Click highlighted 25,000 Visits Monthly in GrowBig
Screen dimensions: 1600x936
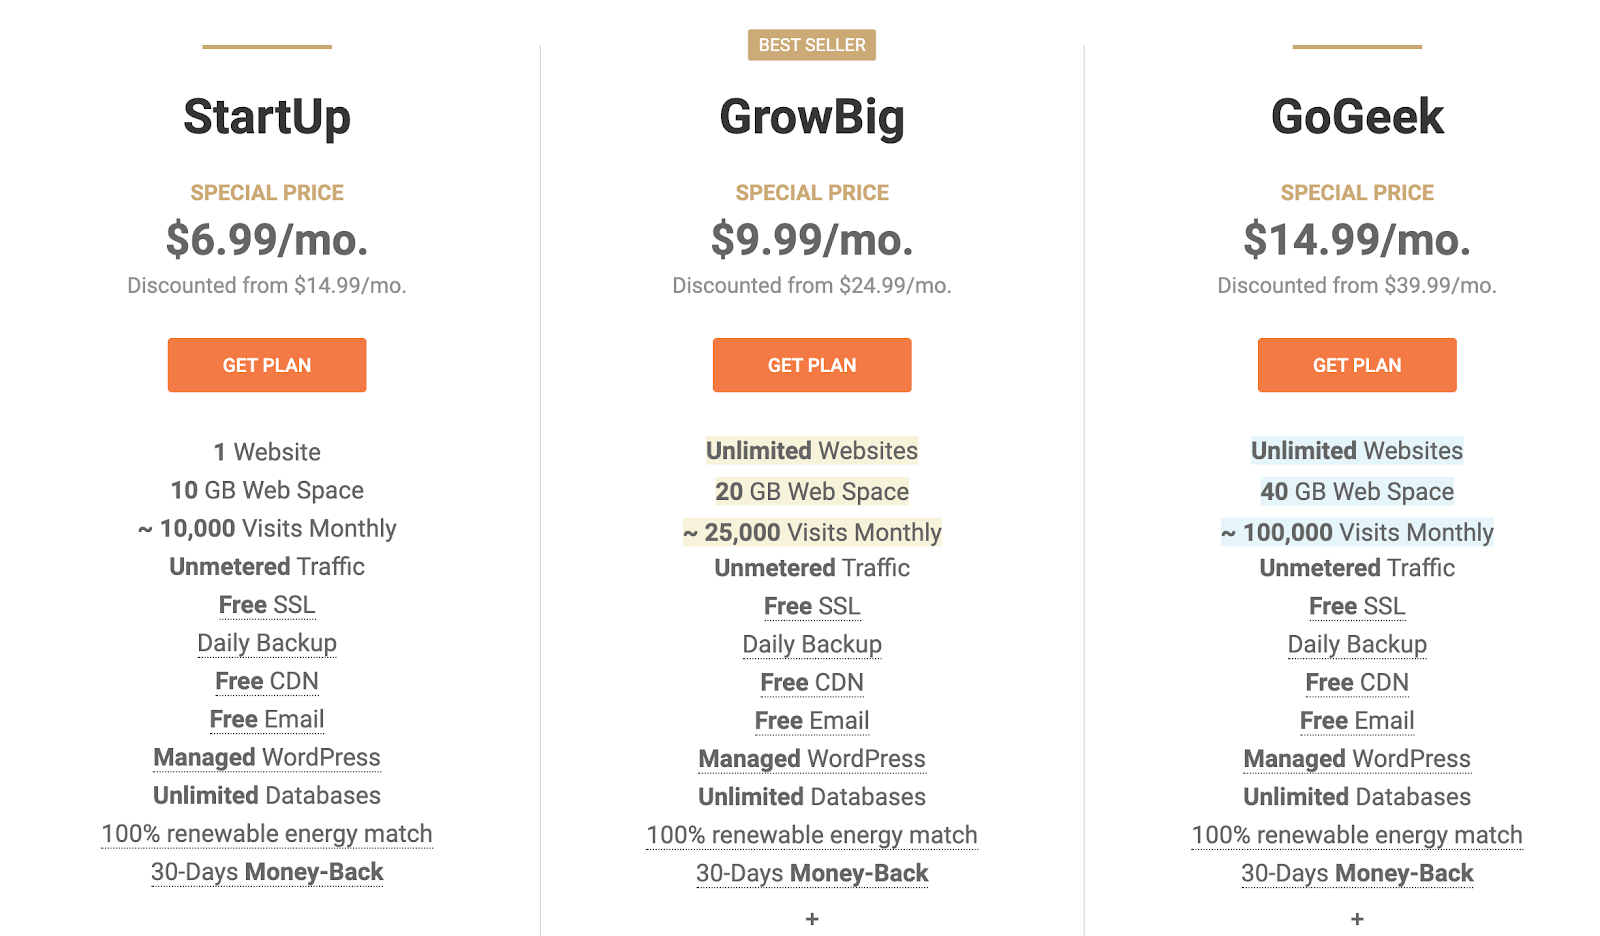pyautogui.click(x=812, y=532)
